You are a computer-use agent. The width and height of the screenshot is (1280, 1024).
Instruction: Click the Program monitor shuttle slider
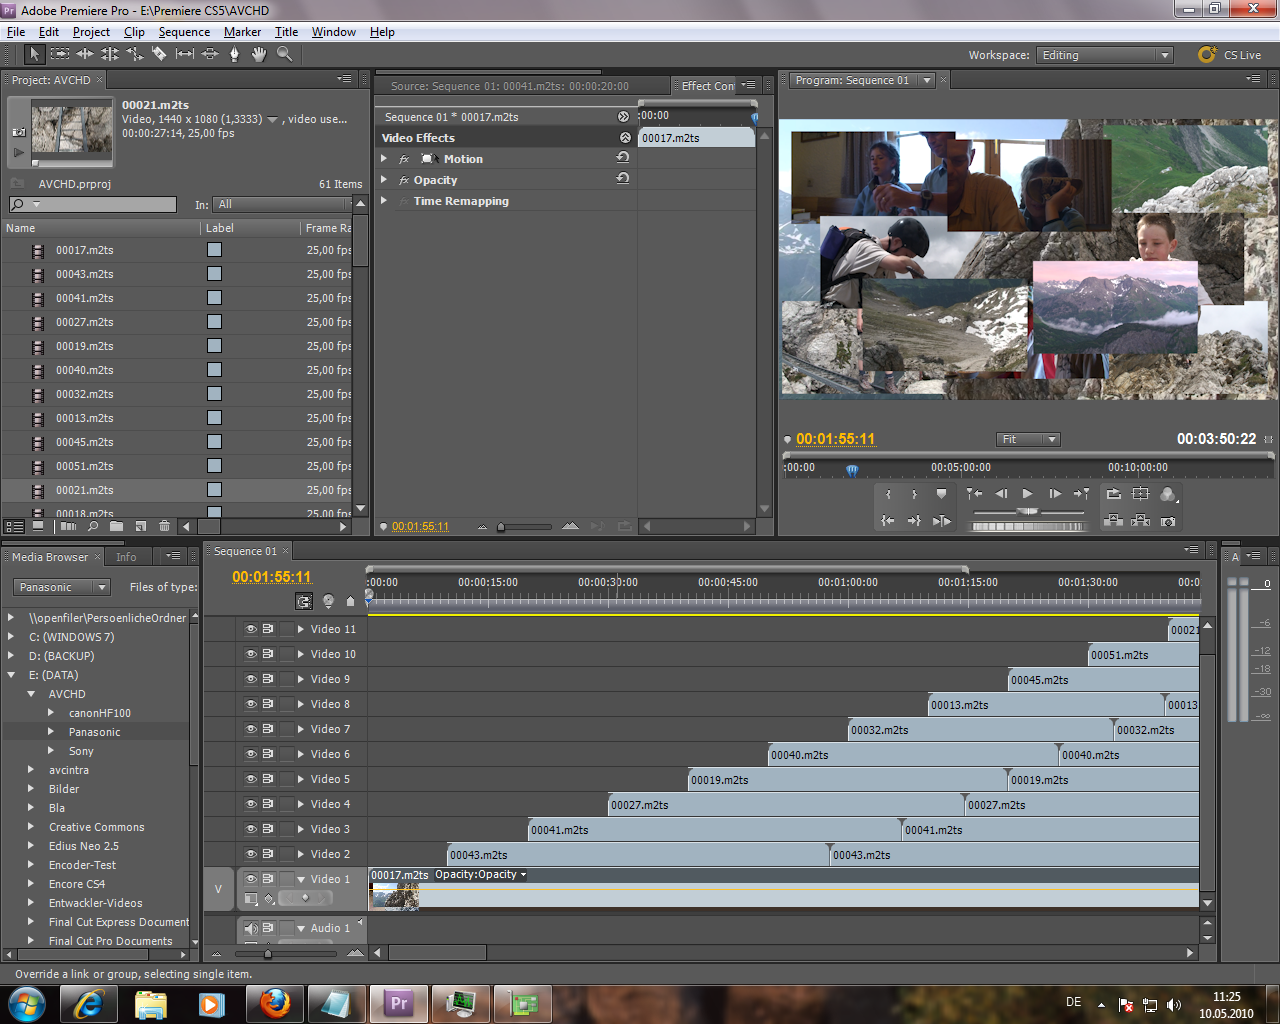(1027, 512)
